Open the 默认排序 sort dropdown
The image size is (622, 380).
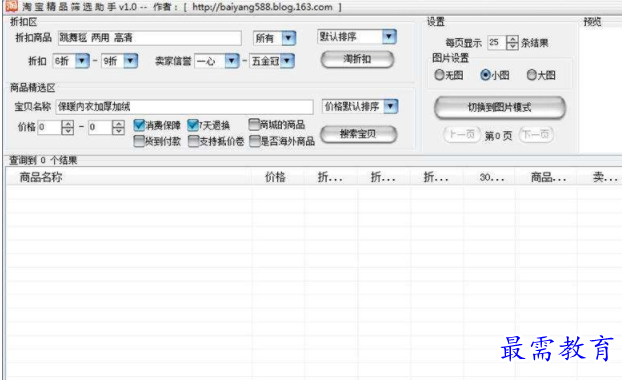click(389, 37)
